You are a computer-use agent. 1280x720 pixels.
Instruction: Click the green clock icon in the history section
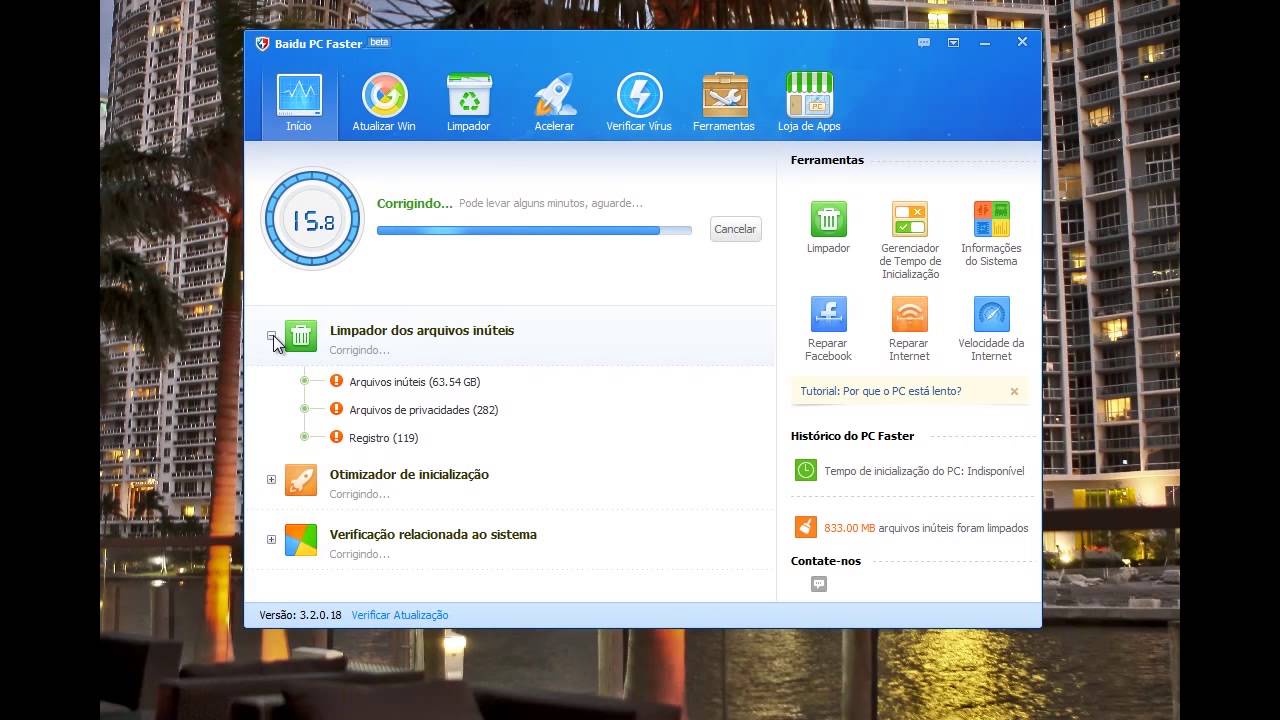point(806,470)
